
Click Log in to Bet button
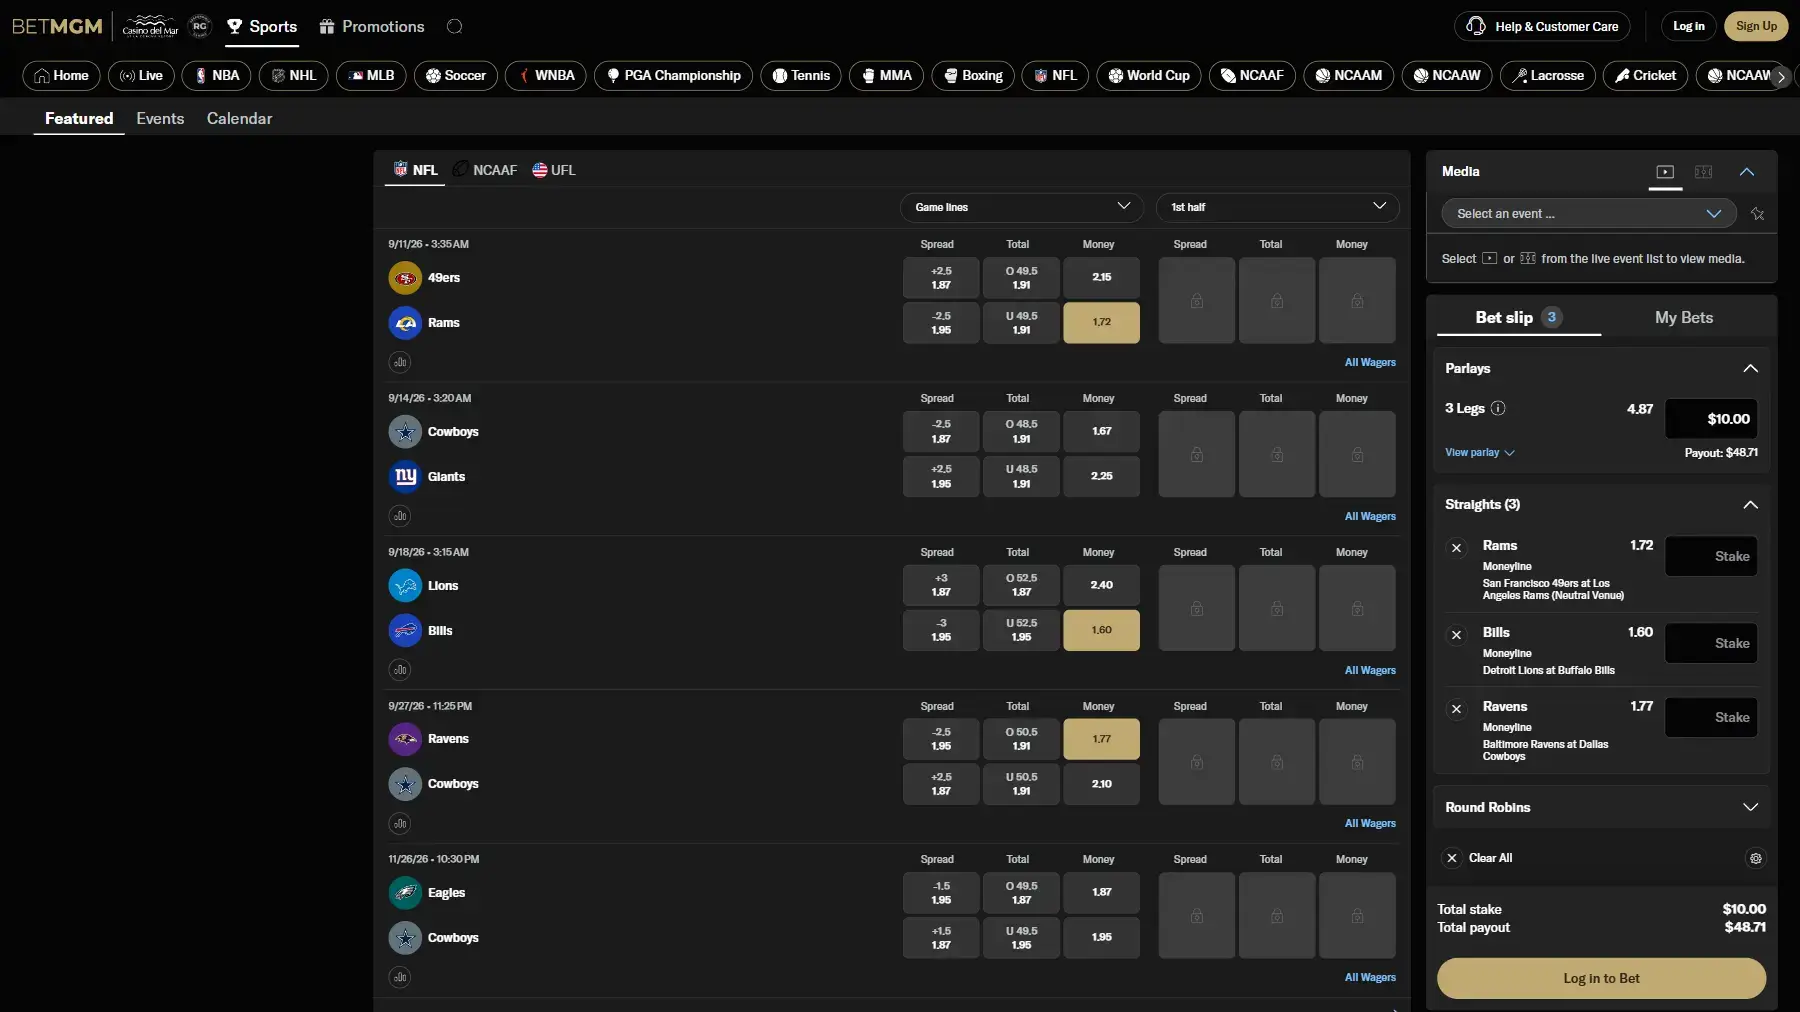(1601, 979)
